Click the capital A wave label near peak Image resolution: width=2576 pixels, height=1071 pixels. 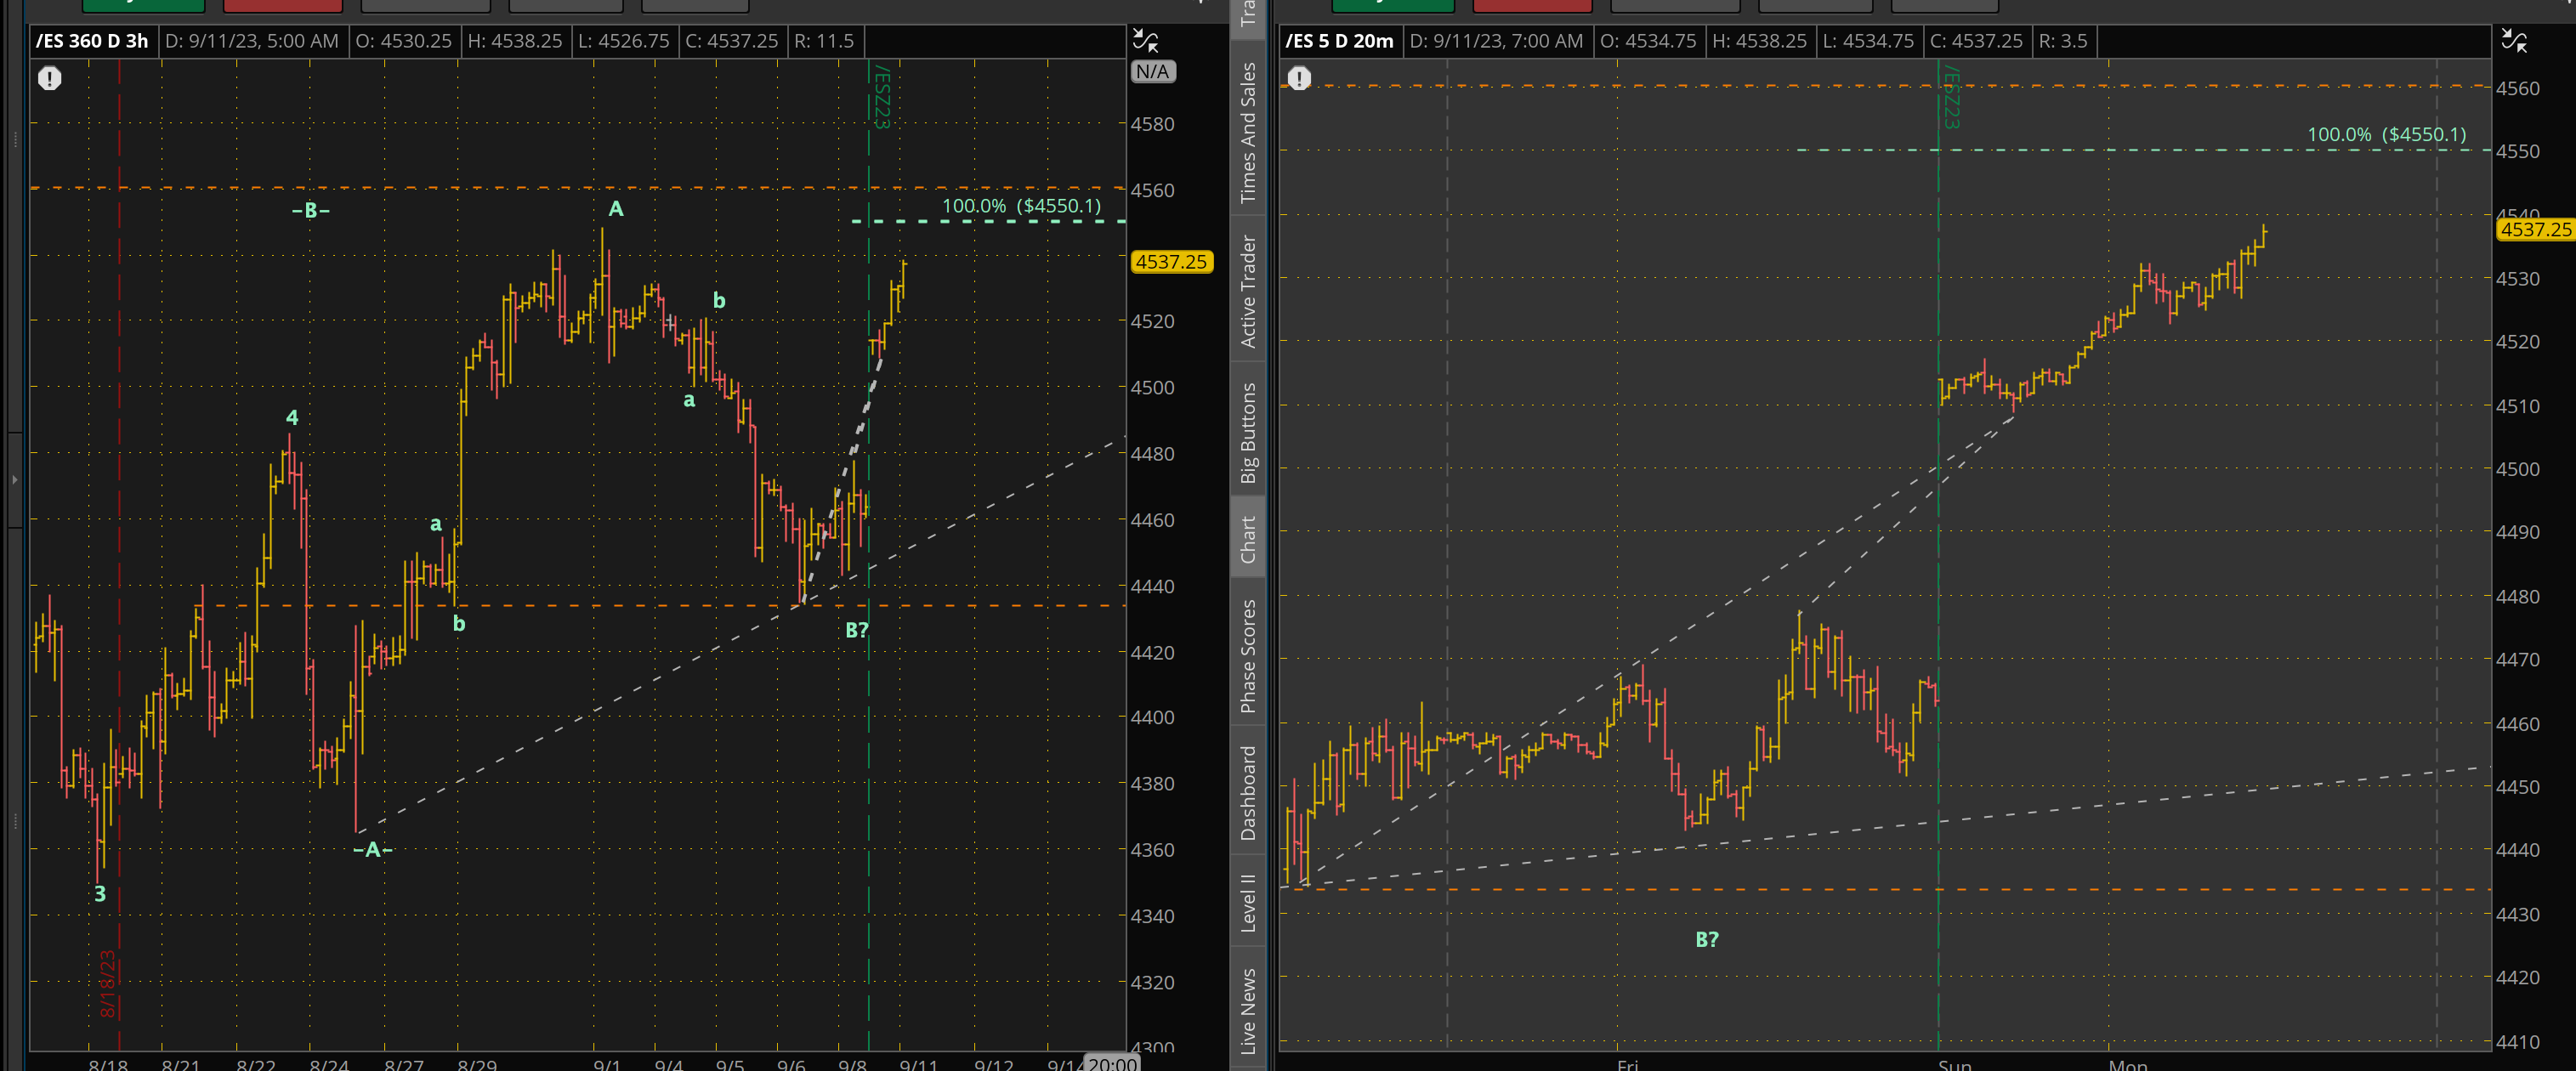[x=616, y=209]
